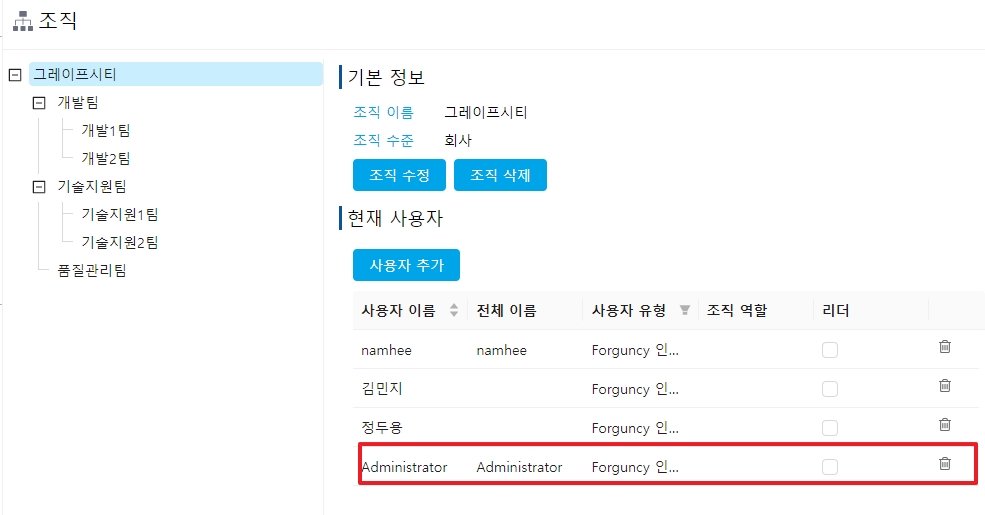
Task: Select 개발1팀 in the organization tree
Action: pyautogui.click(x=106, y=130)
